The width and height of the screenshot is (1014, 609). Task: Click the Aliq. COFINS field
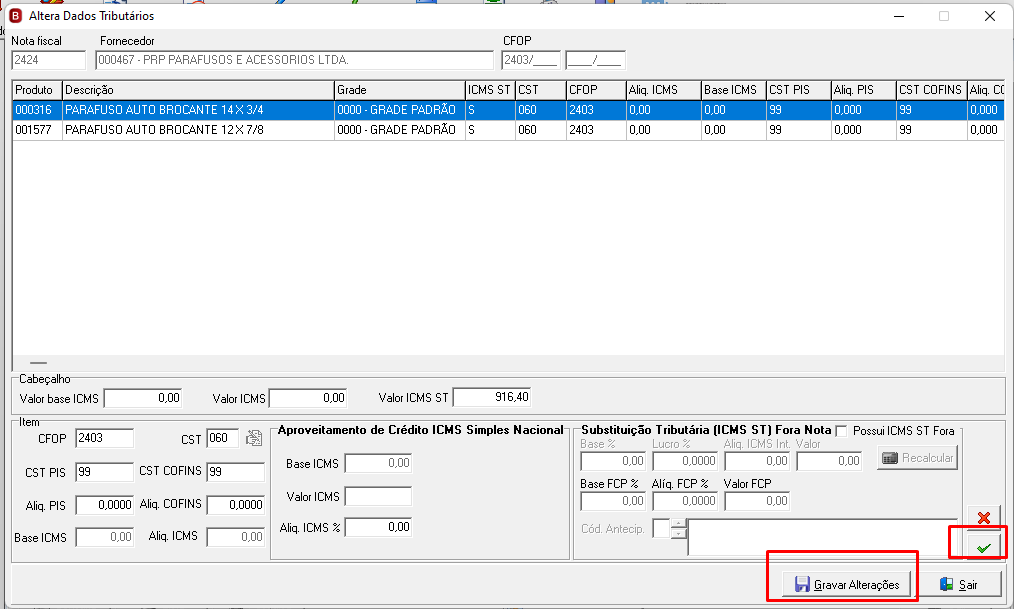click(x=236, y=505)
